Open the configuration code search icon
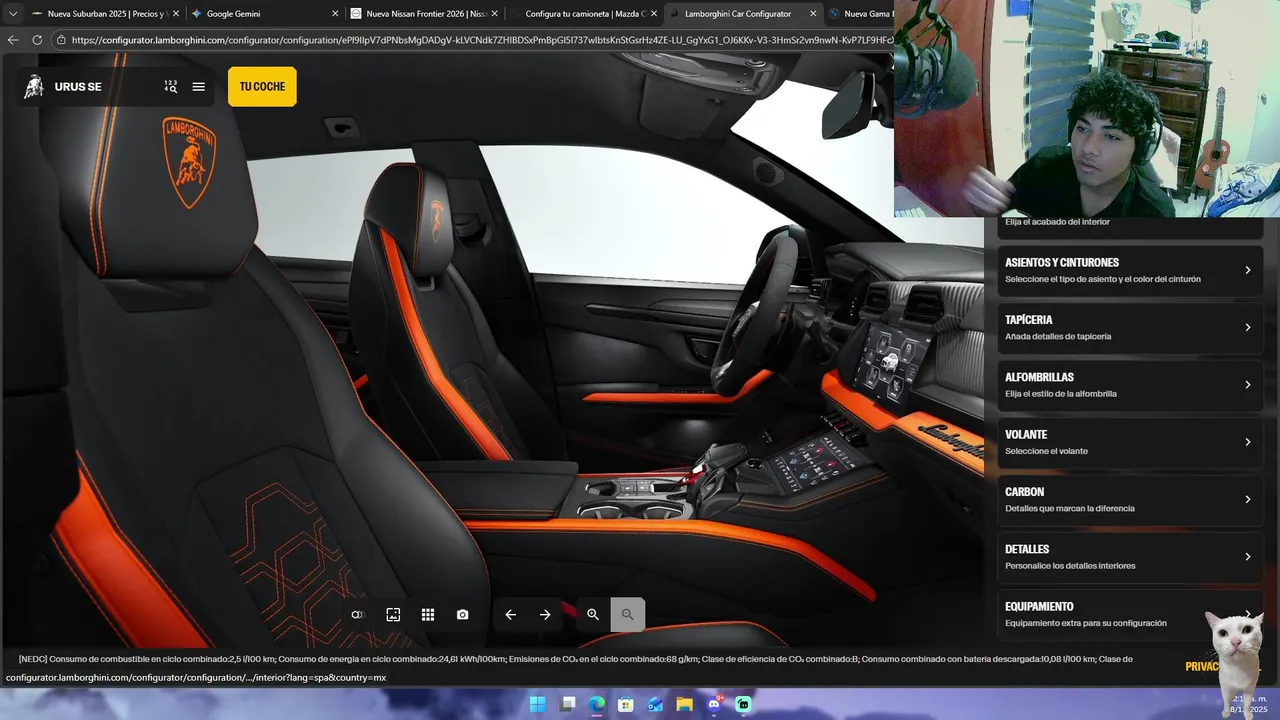 (171, 87)
